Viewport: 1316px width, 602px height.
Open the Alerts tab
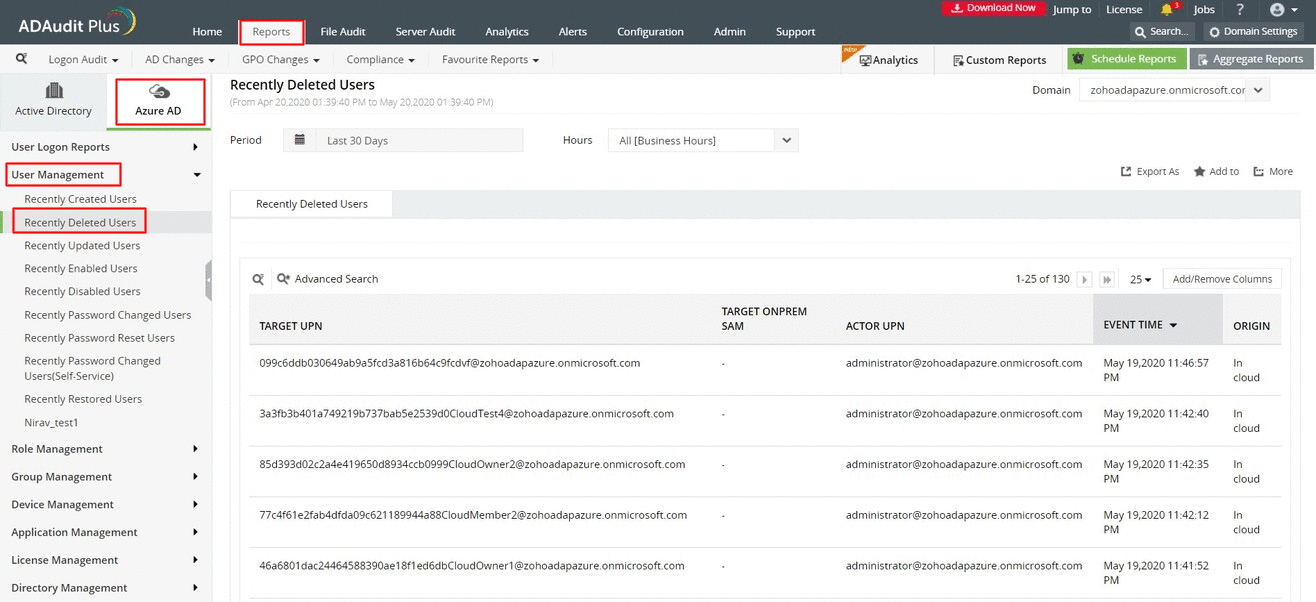573,32
